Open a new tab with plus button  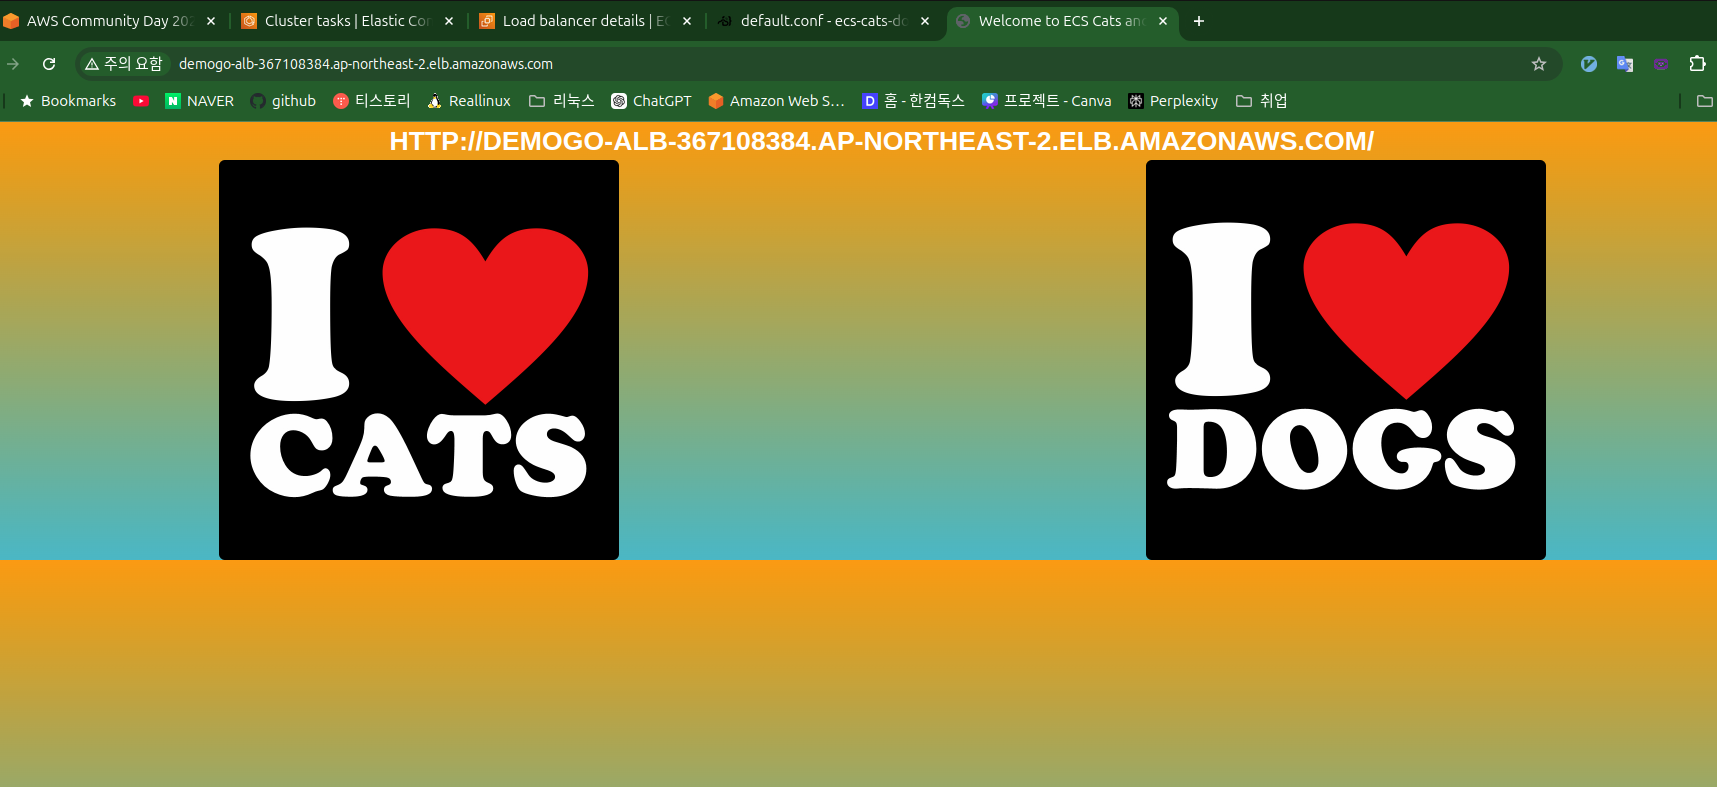(x=1198, y=21)
